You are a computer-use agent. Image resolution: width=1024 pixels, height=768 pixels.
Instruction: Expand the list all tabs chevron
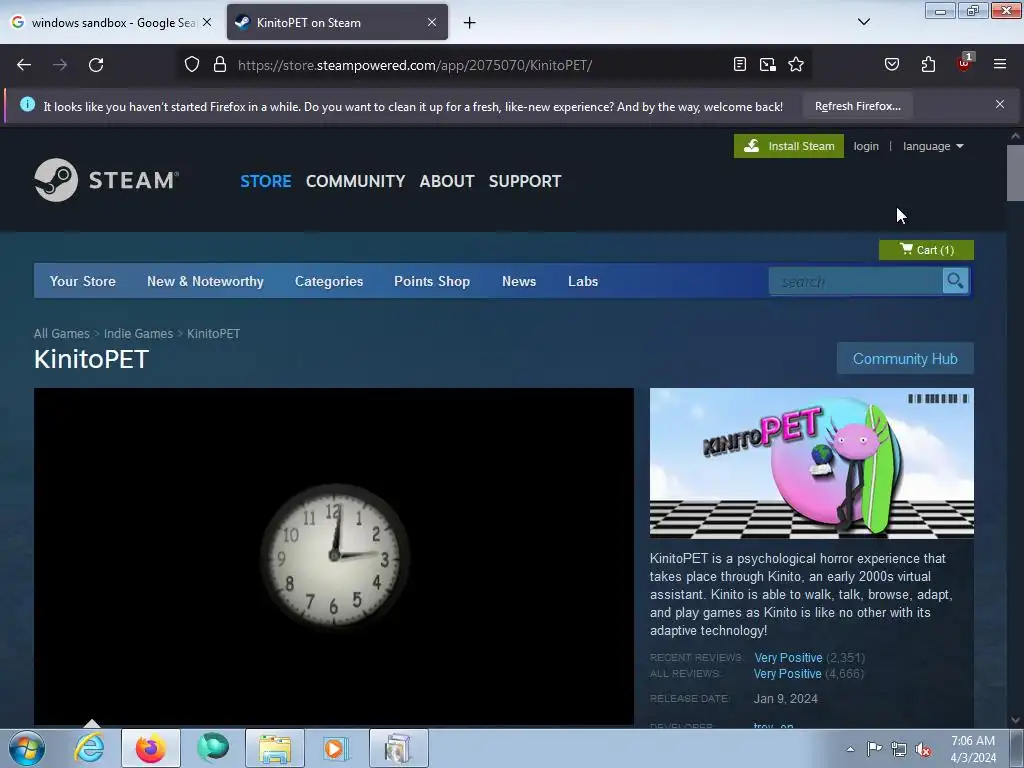(863, 22)
